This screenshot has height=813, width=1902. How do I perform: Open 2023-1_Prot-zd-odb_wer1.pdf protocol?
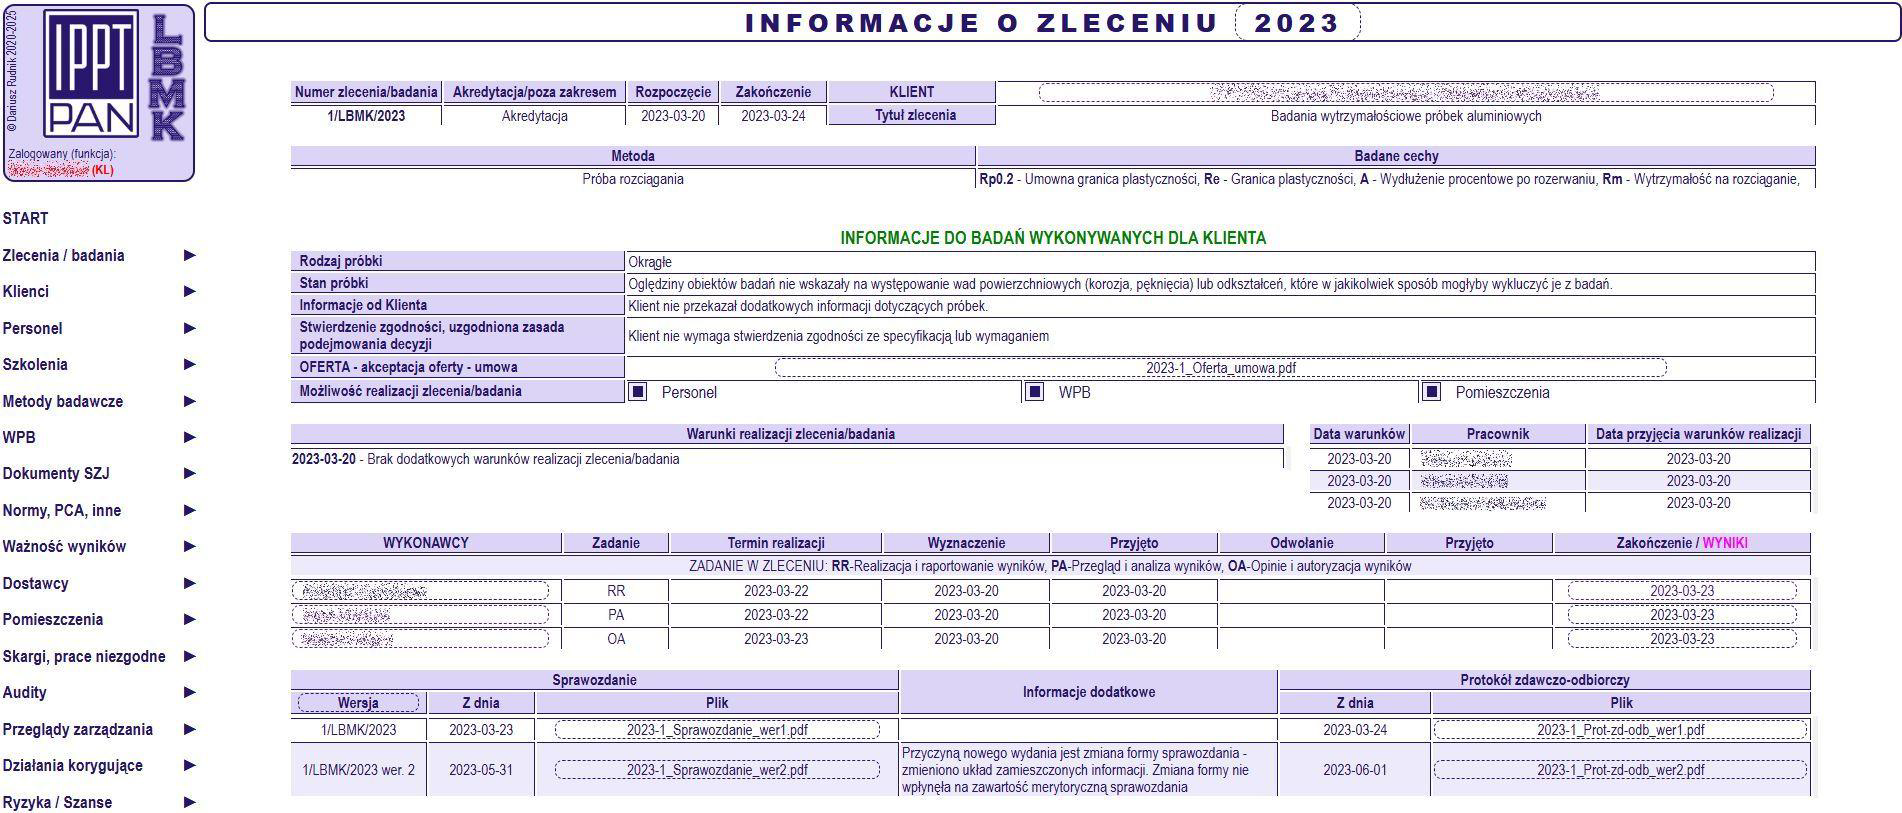1620,730
